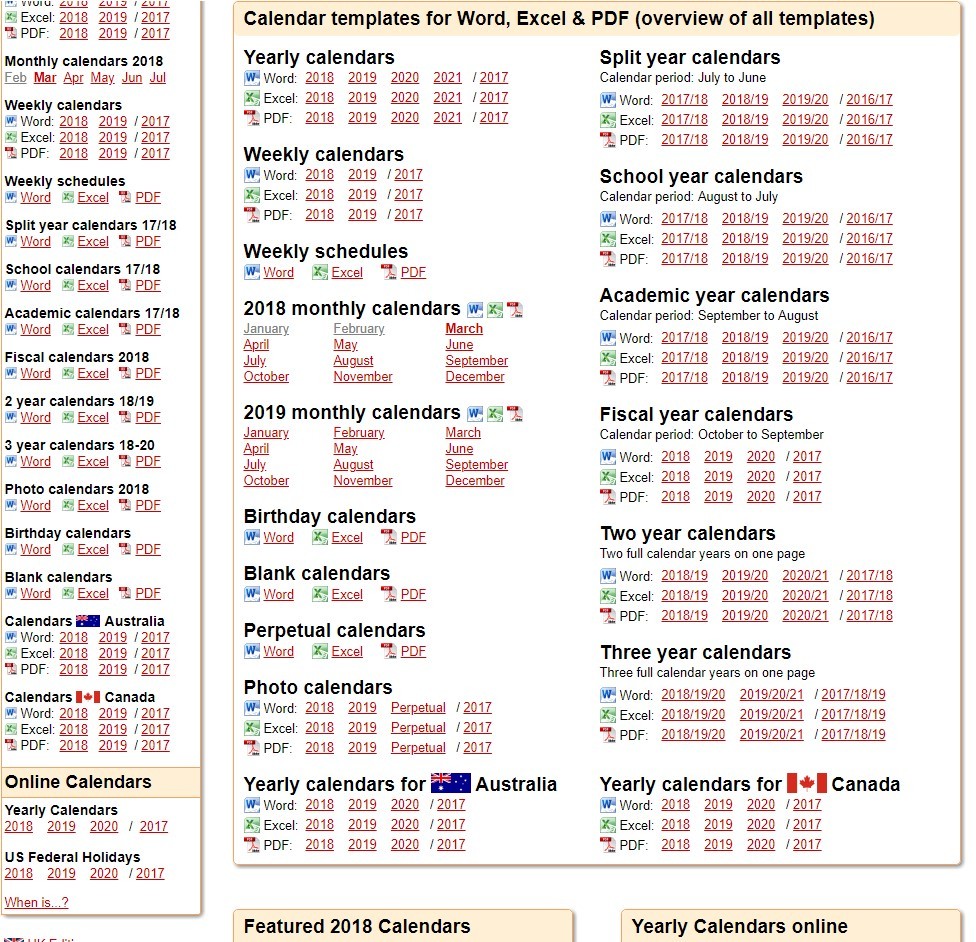Click Word icon in Yearly calendars Word row
Image resolution: width=976 pixels, height=942 pixels.
(251, 78)
